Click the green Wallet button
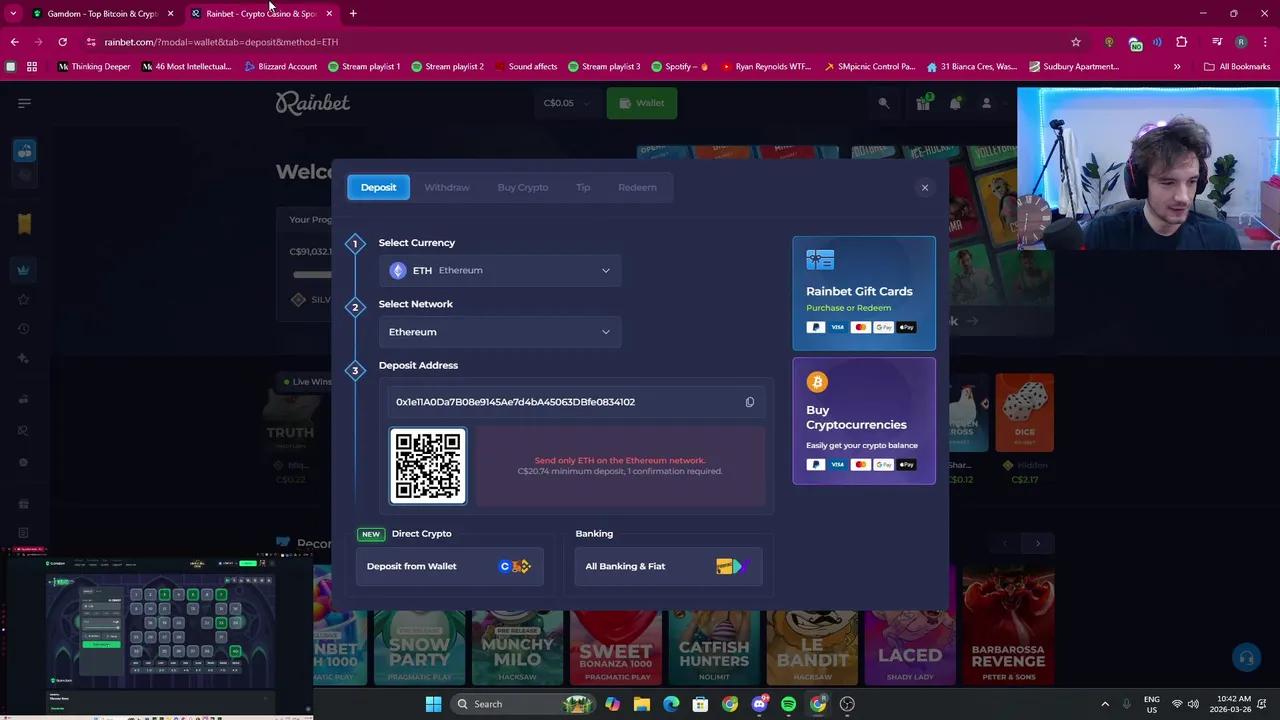The width and height of the screenshot is (1280, 720). pyautogui.click(x=642, y=103)
